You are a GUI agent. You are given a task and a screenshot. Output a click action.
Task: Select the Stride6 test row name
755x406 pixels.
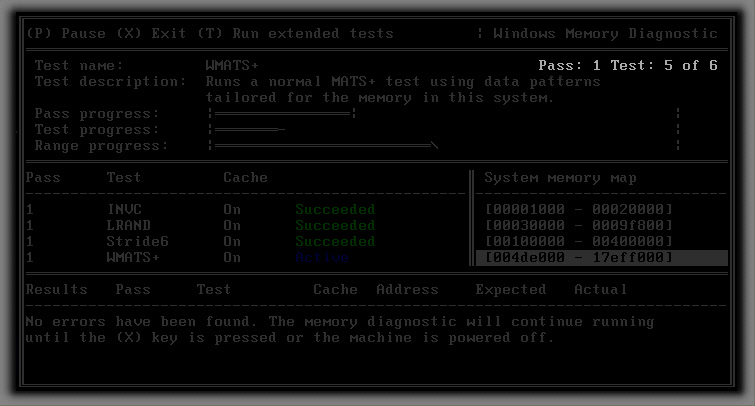[138, 241]
